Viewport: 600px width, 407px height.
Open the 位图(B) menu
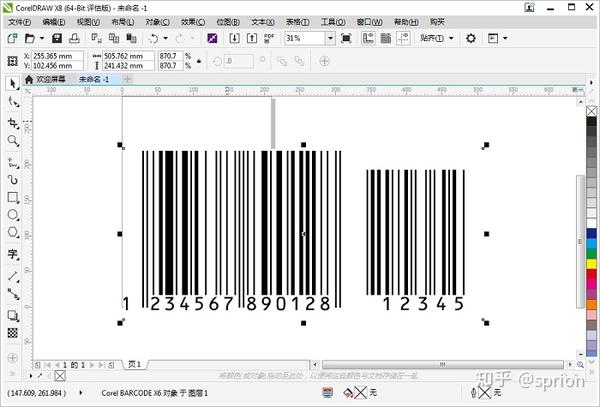pyautogui.click(x=228, y=22)
